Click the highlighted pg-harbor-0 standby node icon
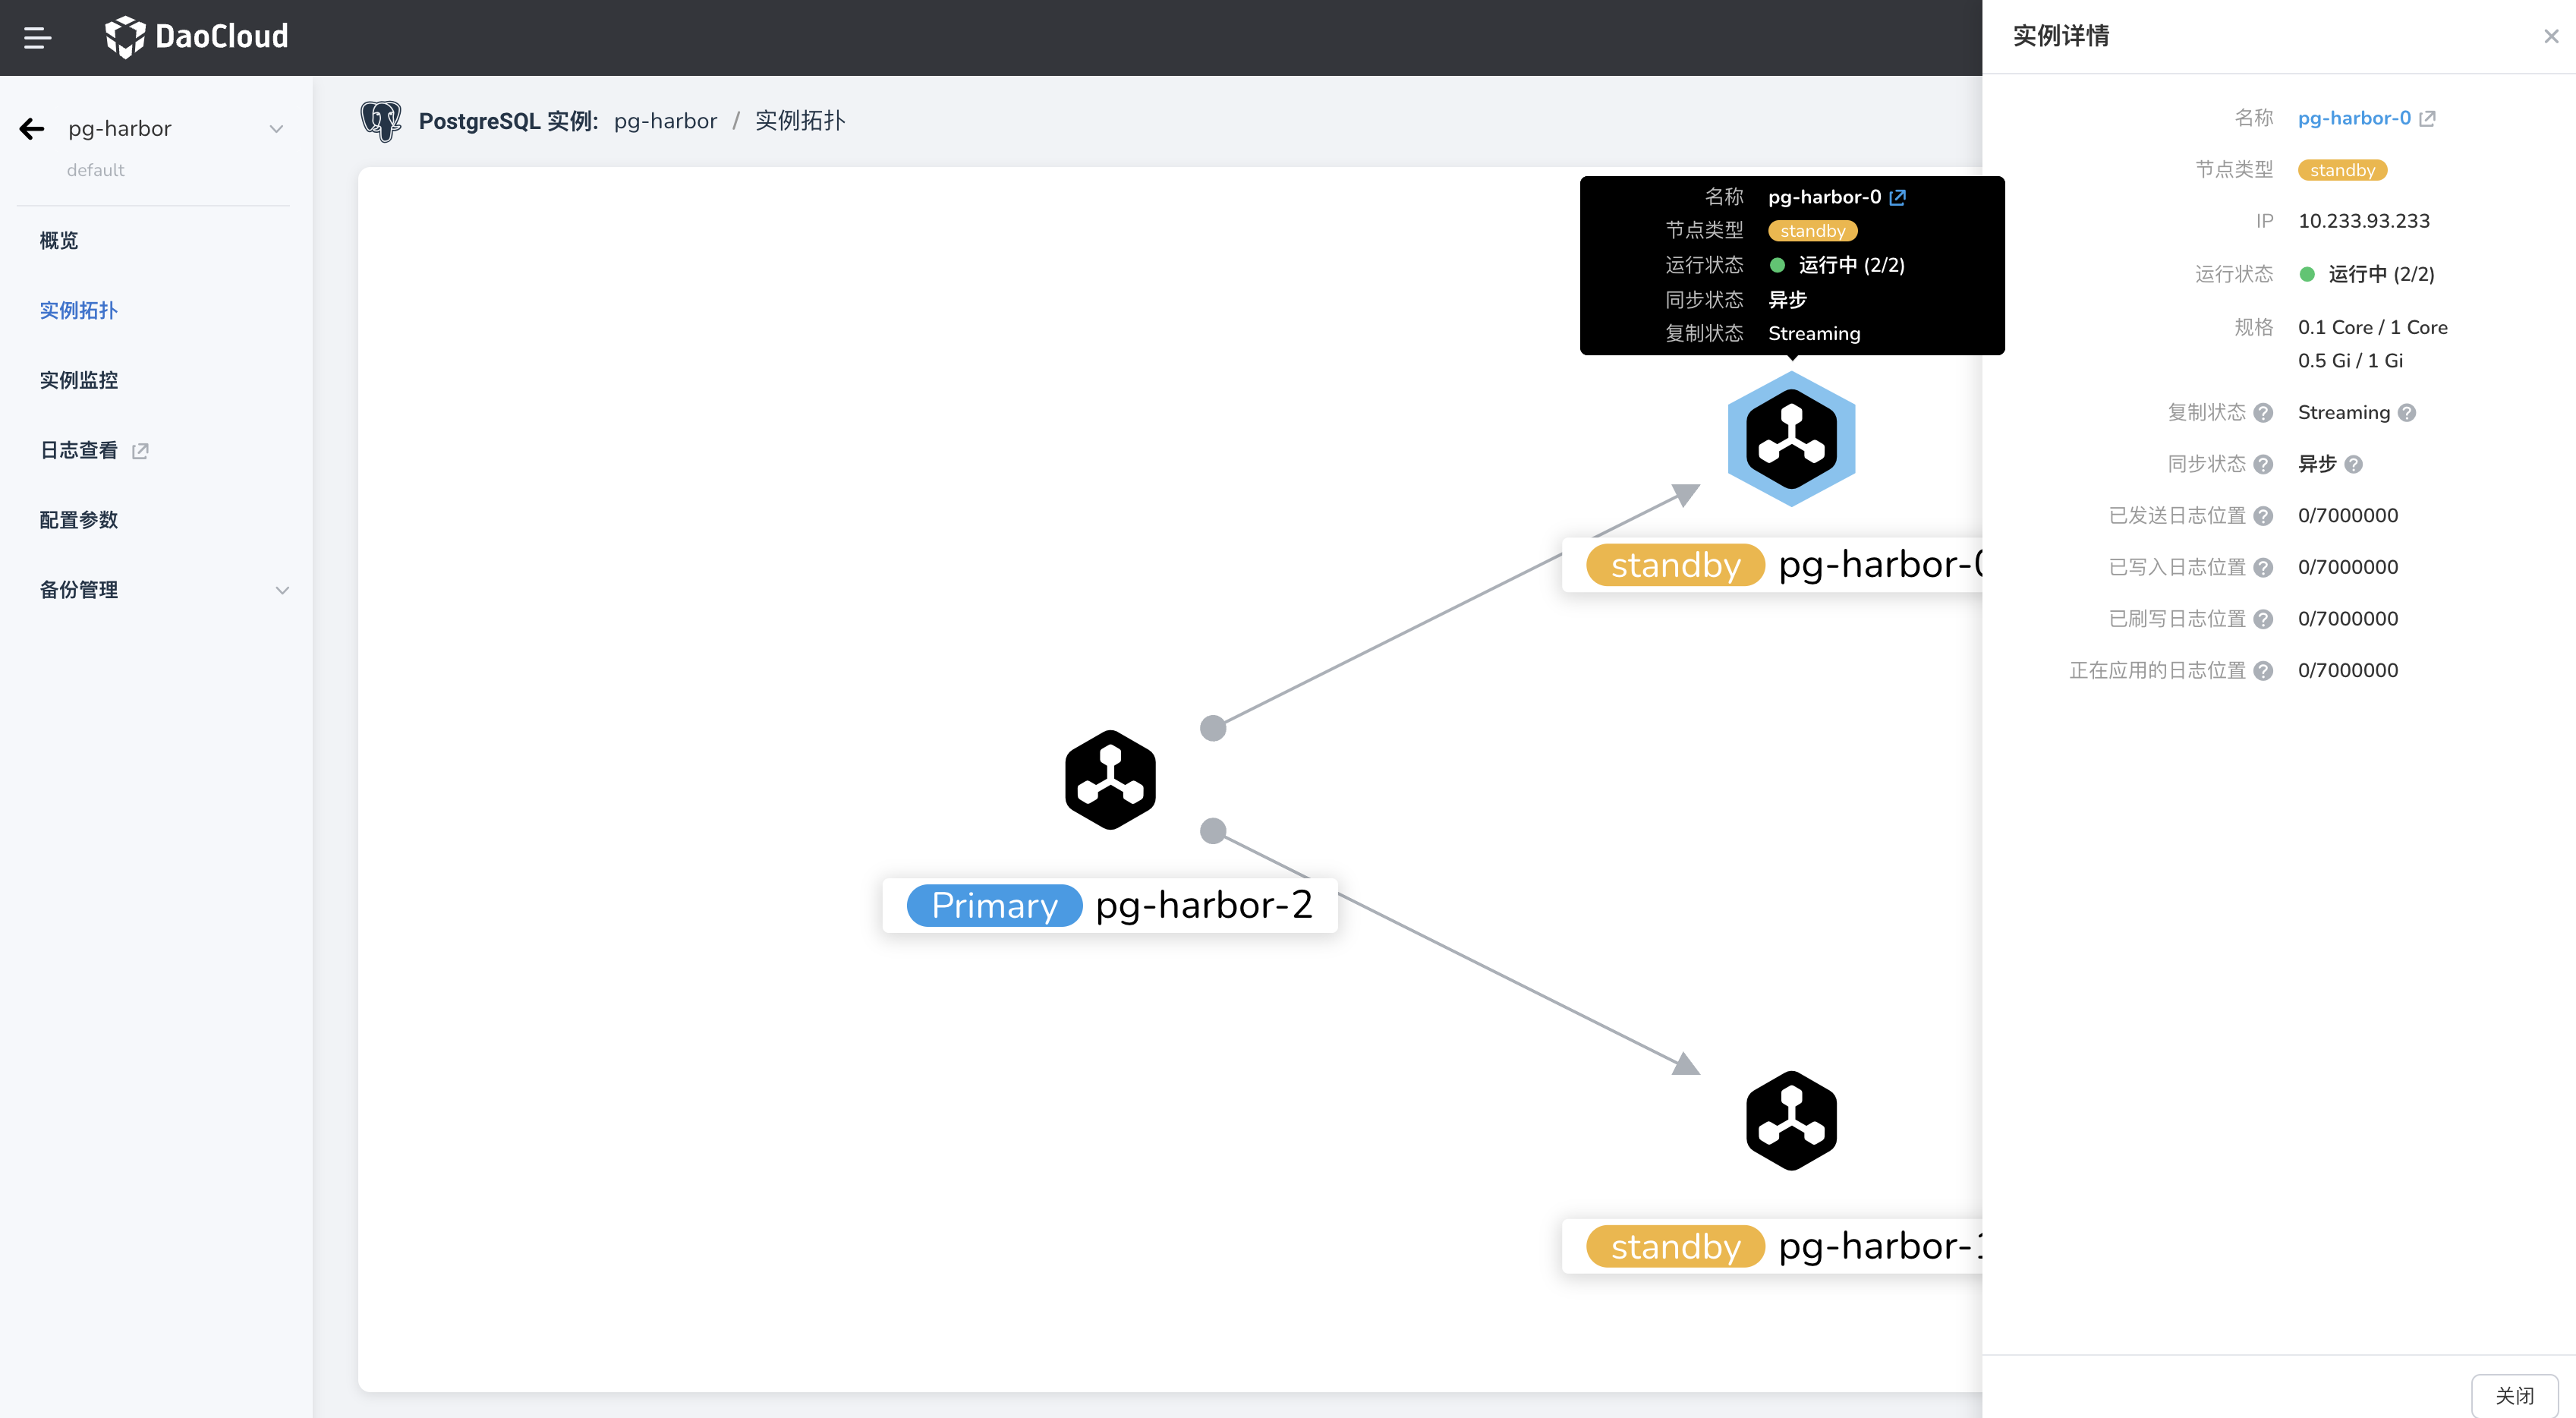 (x=1791, y=440)
